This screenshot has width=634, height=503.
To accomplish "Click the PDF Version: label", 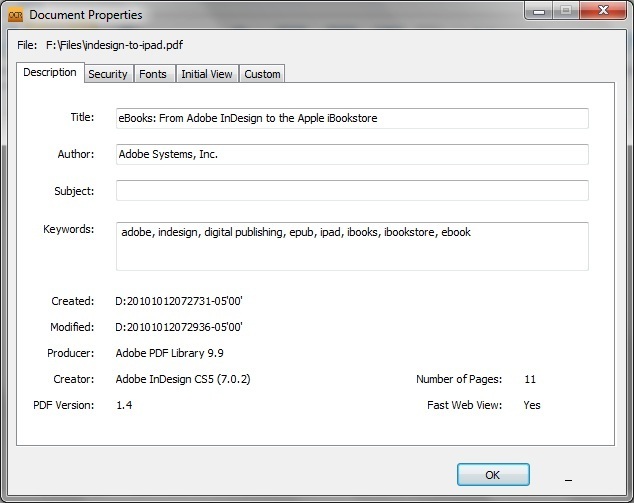I will [63, 405].
